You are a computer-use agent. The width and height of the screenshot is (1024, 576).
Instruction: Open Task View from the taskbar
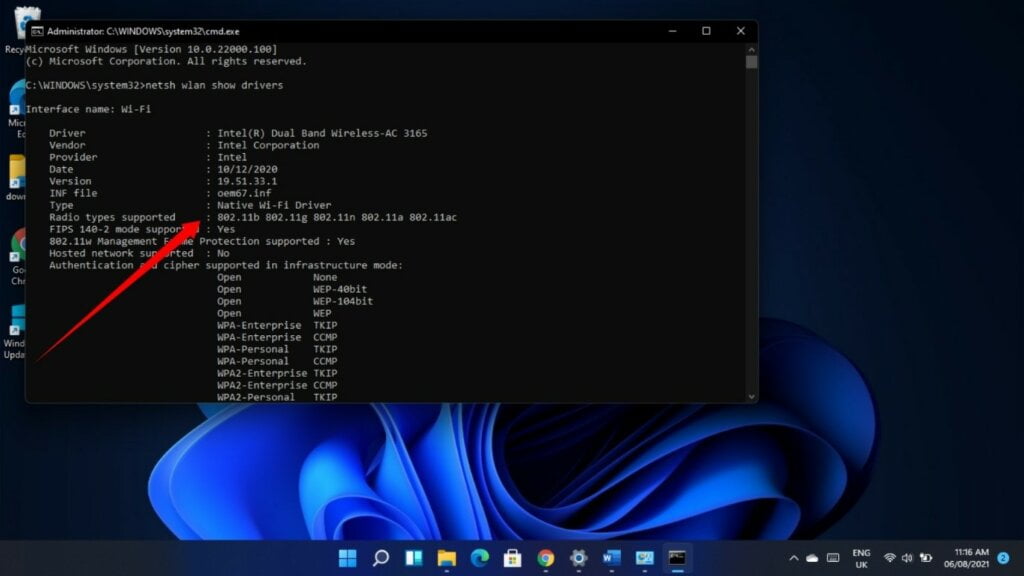coord(412,557)
